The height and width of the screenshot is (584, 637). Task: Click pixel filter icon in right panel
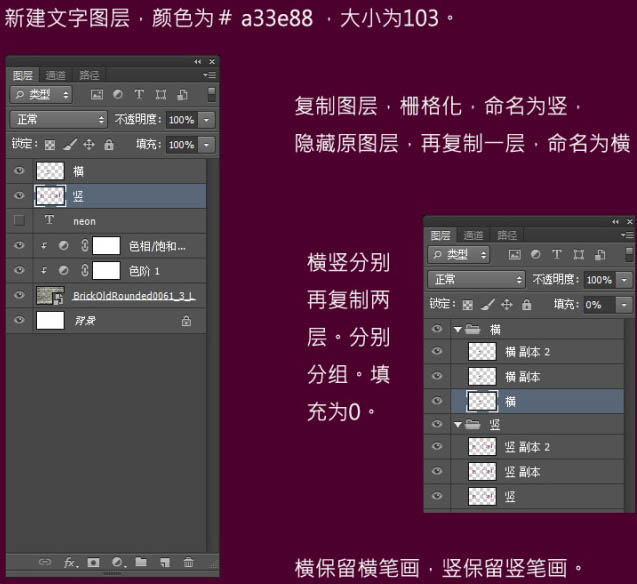(x=515, y=255)
